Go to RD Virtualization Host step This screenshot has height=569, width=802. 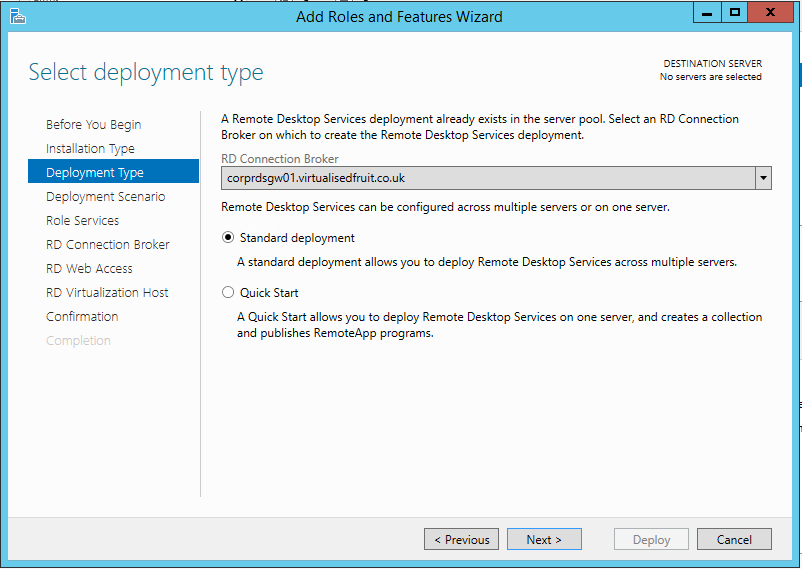107,293
